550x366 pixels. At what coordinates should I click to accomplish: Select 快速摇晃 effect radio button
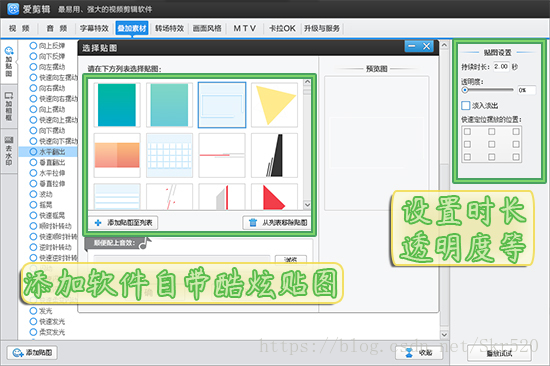pyautogui.click(x=33, y=215)
